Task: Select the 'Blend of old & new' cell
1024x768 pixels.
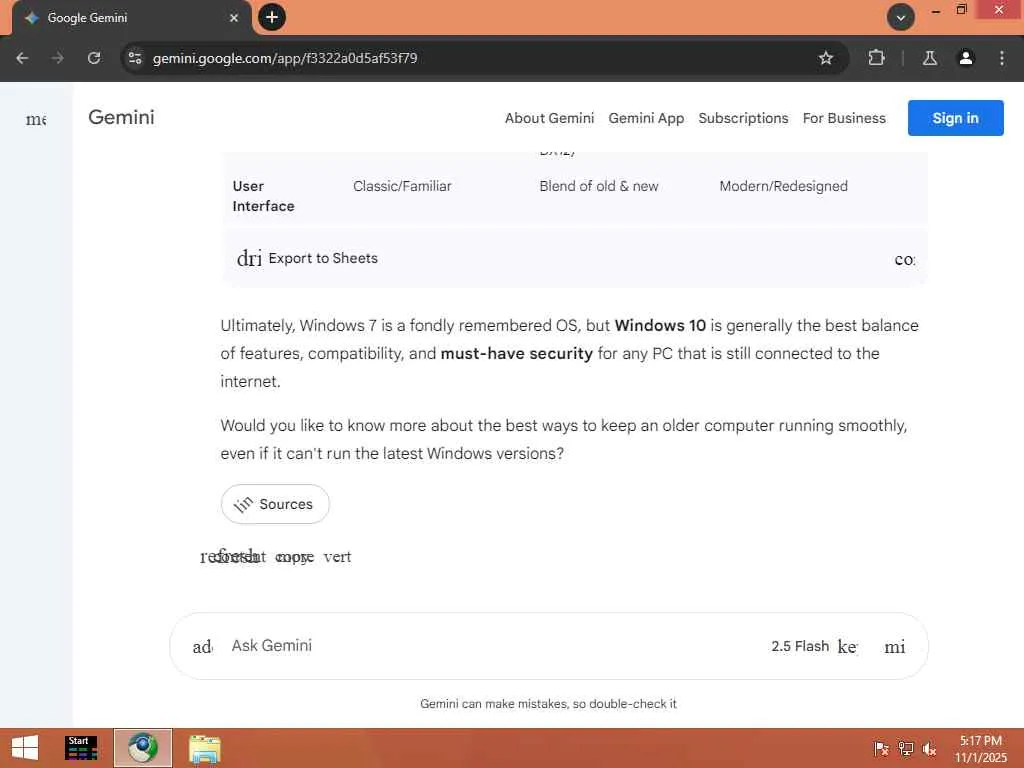Action: (x=599, y=186)
